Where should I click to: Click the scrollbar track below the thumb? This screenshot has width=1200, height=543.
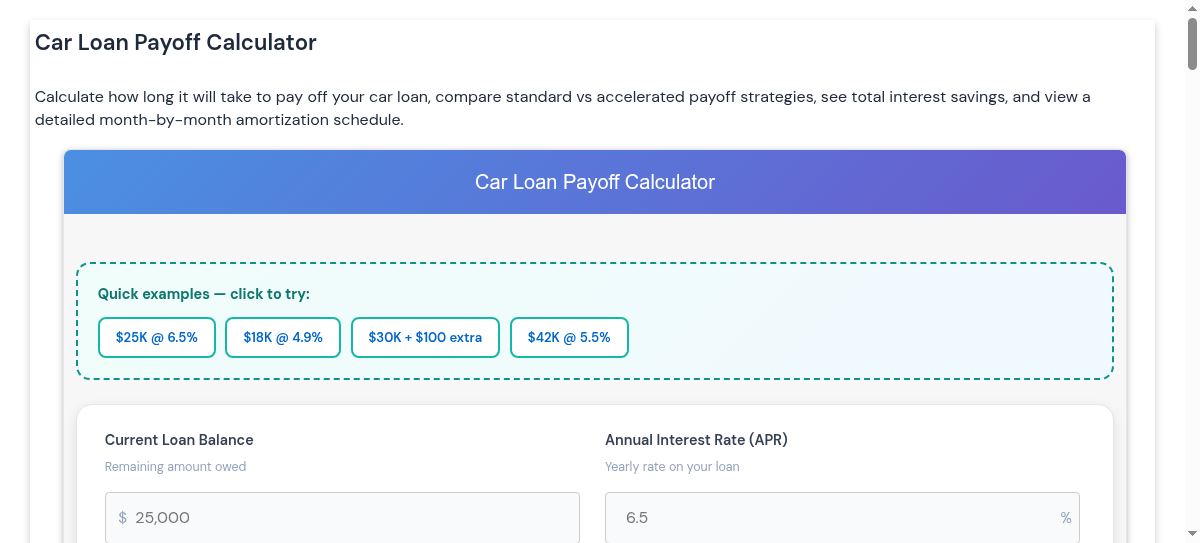click(1192, 300)
